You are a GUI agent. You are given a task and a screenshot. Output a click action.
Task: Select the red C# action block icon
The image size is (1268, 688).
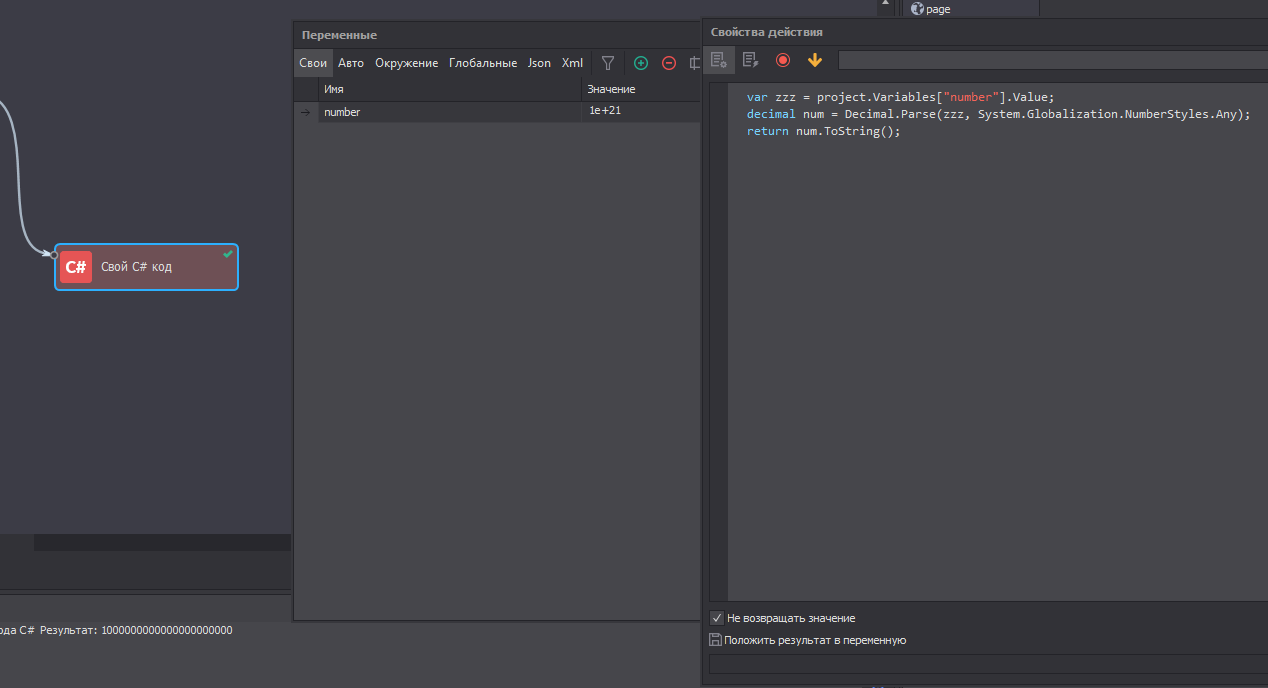point(76,267)
